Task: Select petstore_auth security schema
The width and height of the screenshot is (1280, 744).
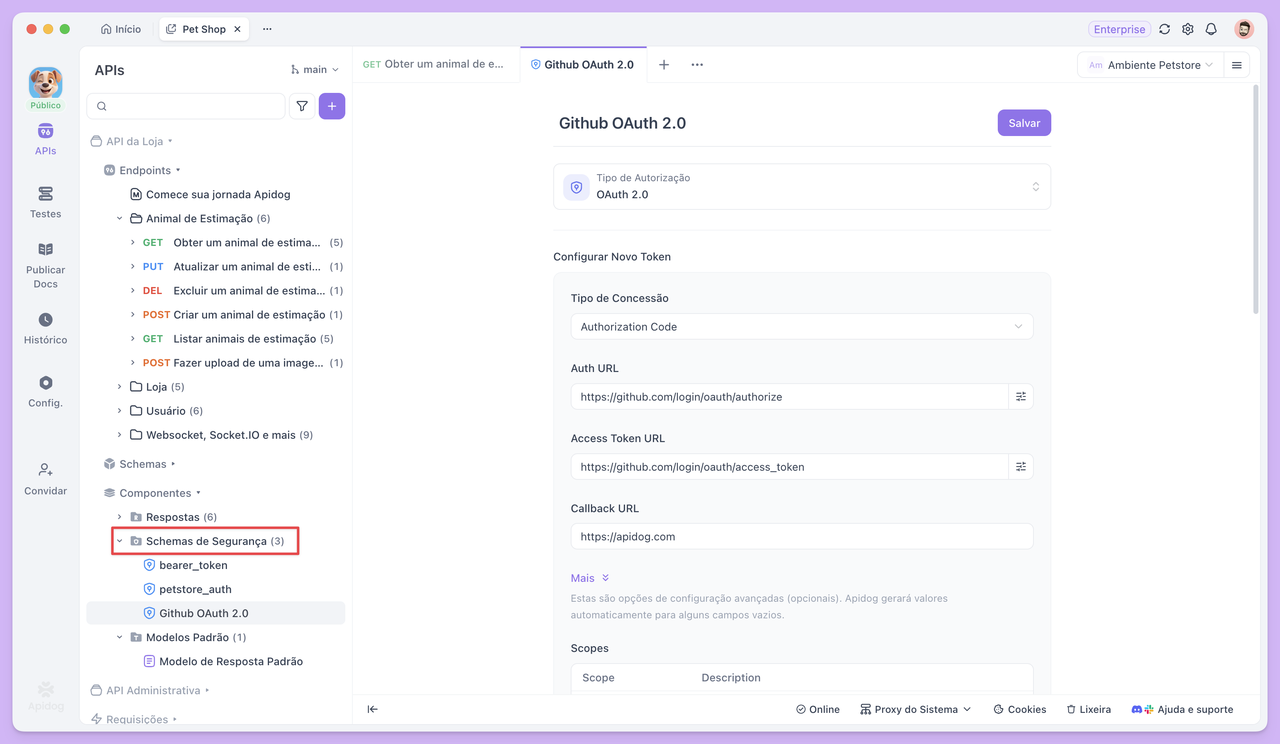Action: click(x=195, y=589)
